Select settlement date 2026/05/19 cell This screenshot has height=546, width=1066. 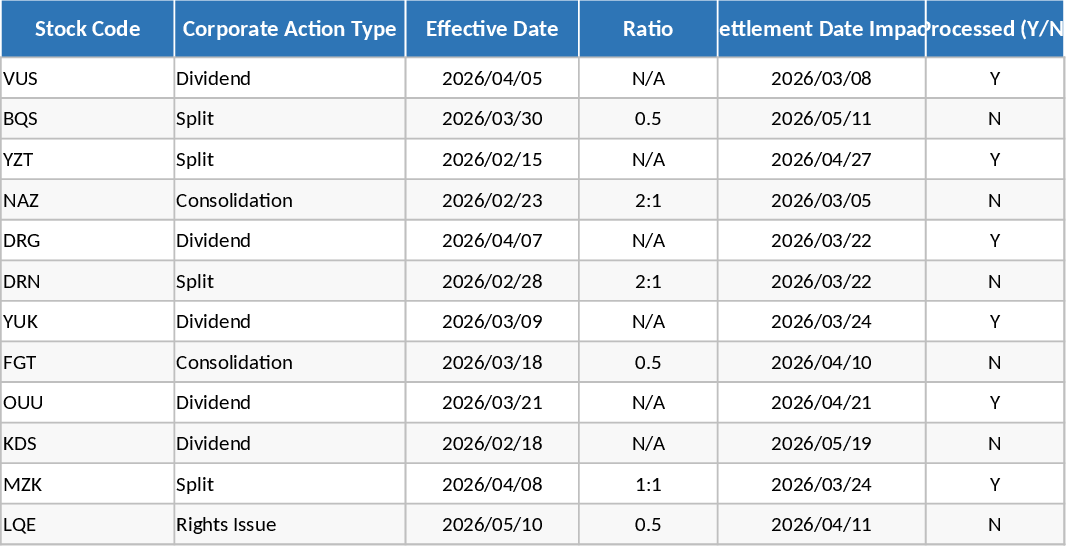pos(821,443)
